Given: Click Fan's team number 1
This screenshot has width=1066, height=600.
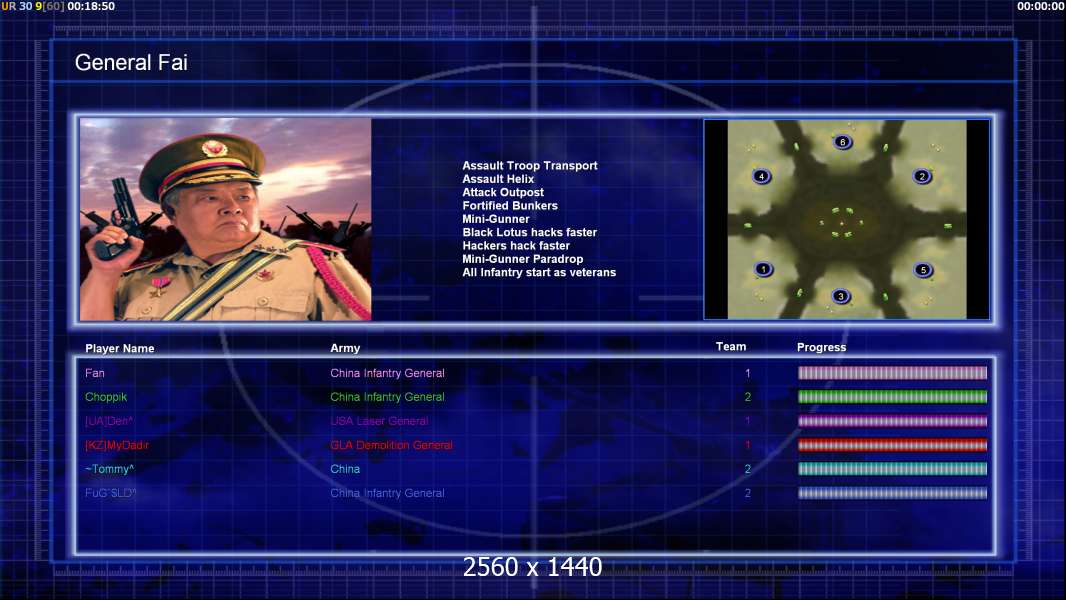Looking at the screenshot, I should click(x=748, y=373).
